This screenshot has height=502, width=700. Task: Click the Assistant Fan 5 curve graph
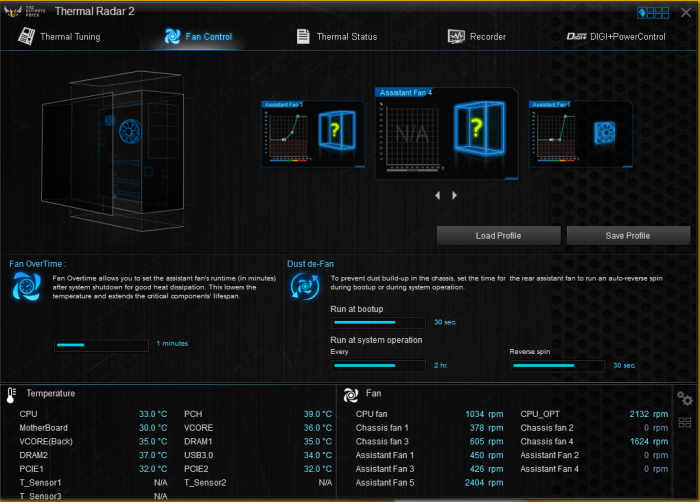[x=555, y=137]
